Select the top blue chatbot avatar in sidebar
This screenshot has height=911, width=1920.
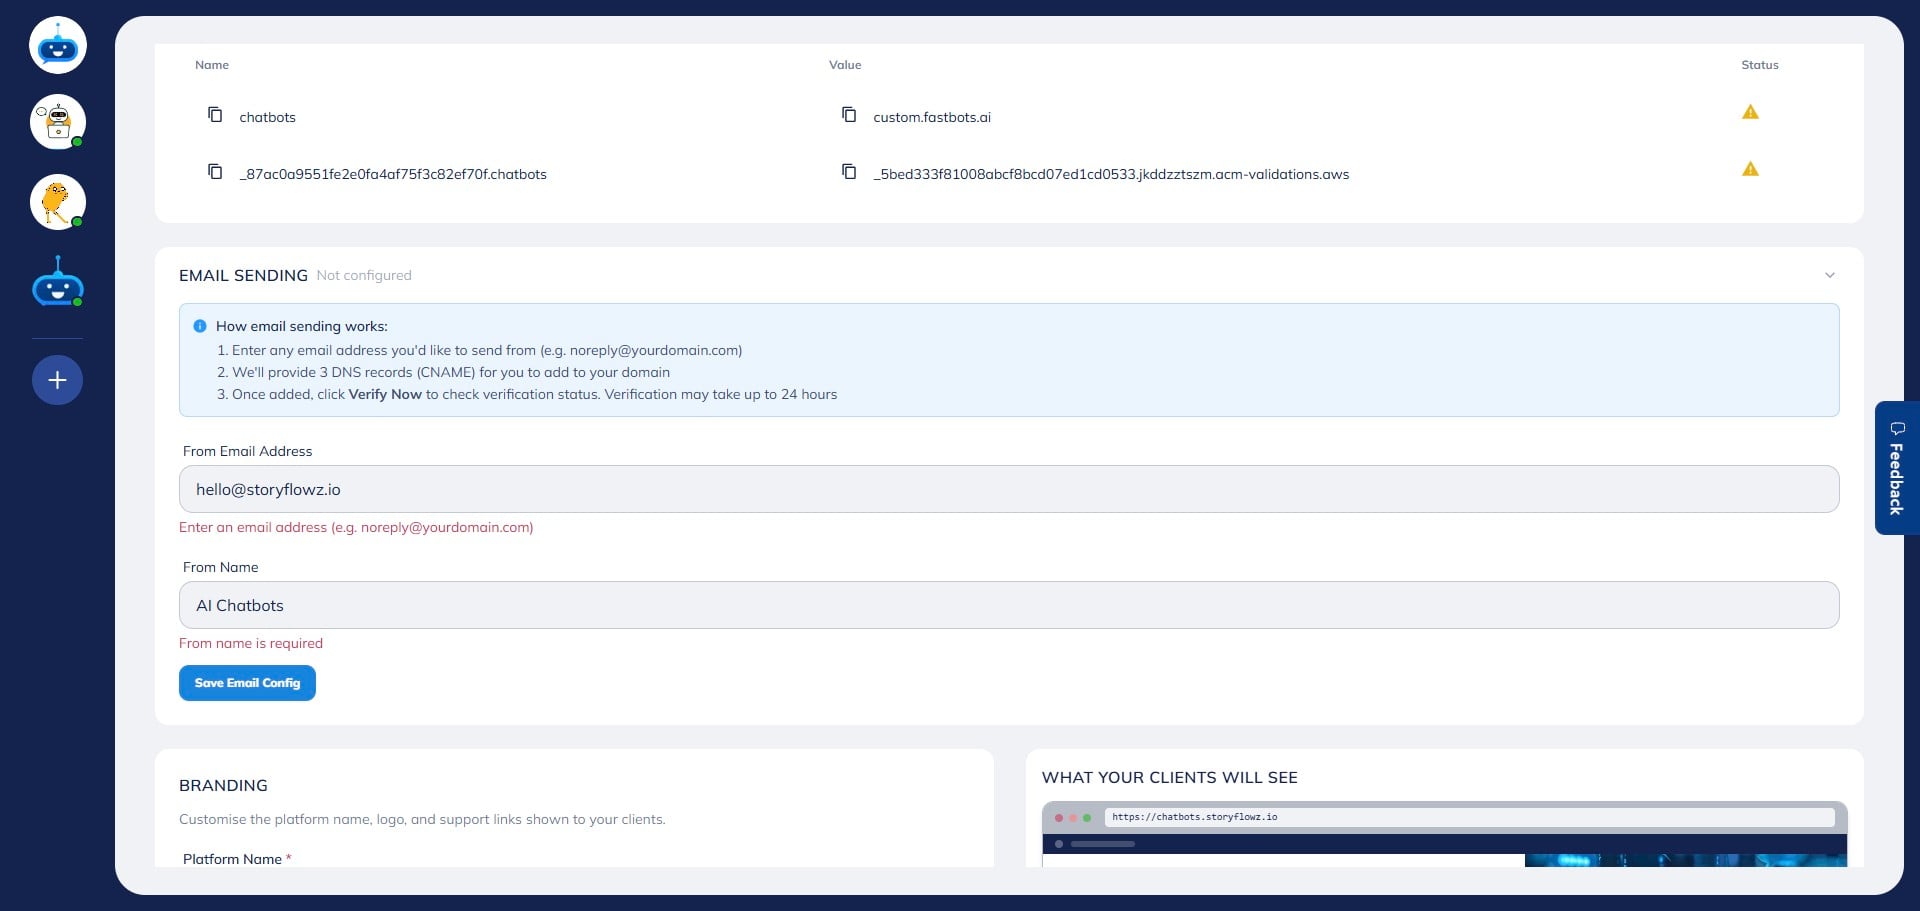57,44
